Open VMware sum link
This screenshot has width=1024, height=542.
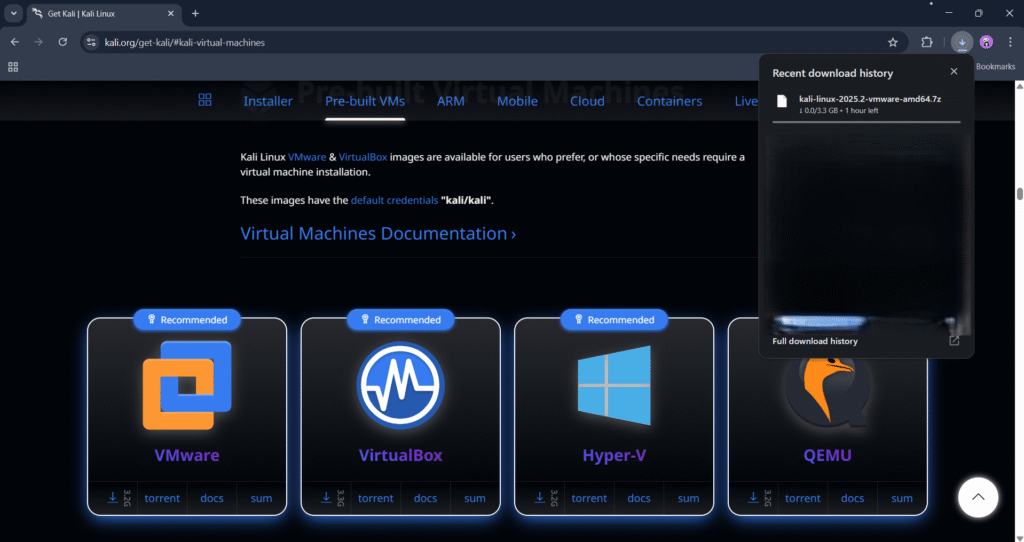[x=261, y=498]
